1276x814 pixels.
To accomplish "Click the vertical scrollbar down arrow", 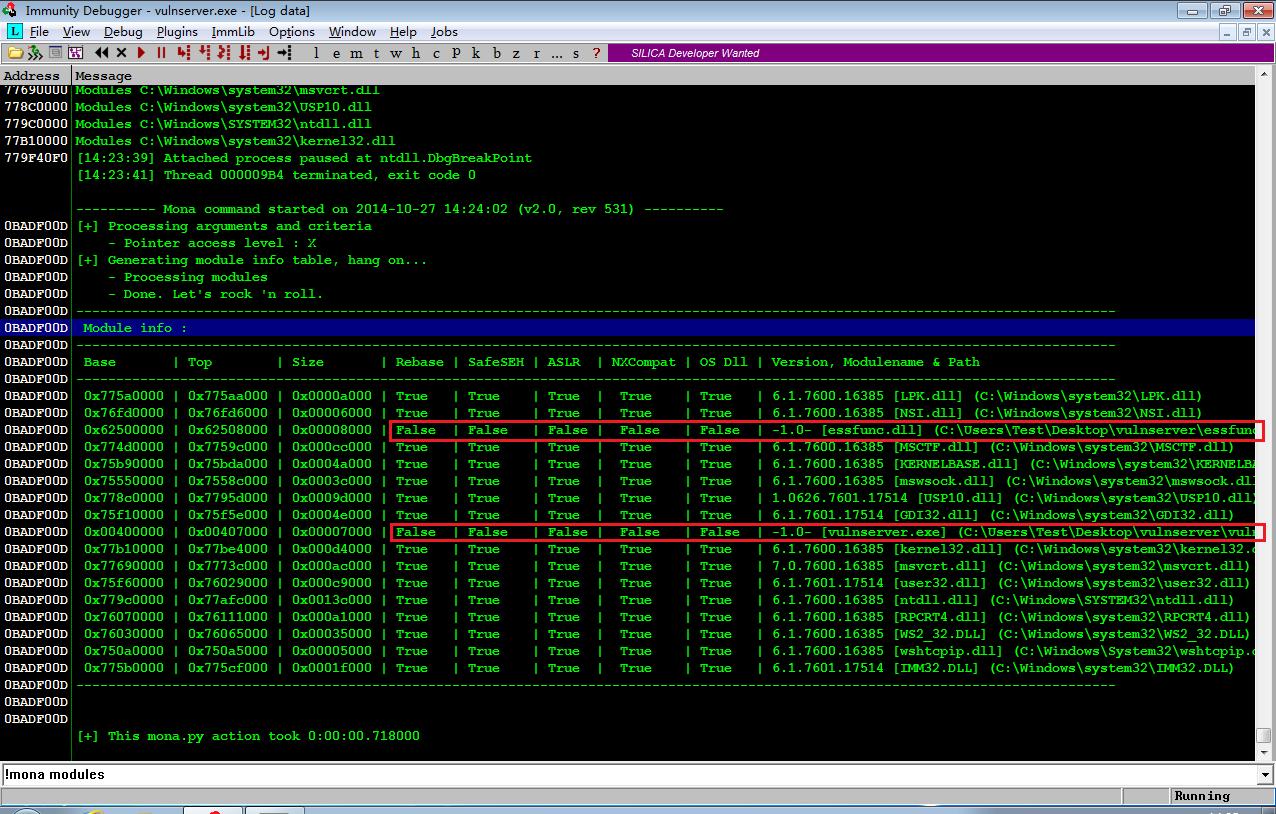I will tap(1264, 752).
